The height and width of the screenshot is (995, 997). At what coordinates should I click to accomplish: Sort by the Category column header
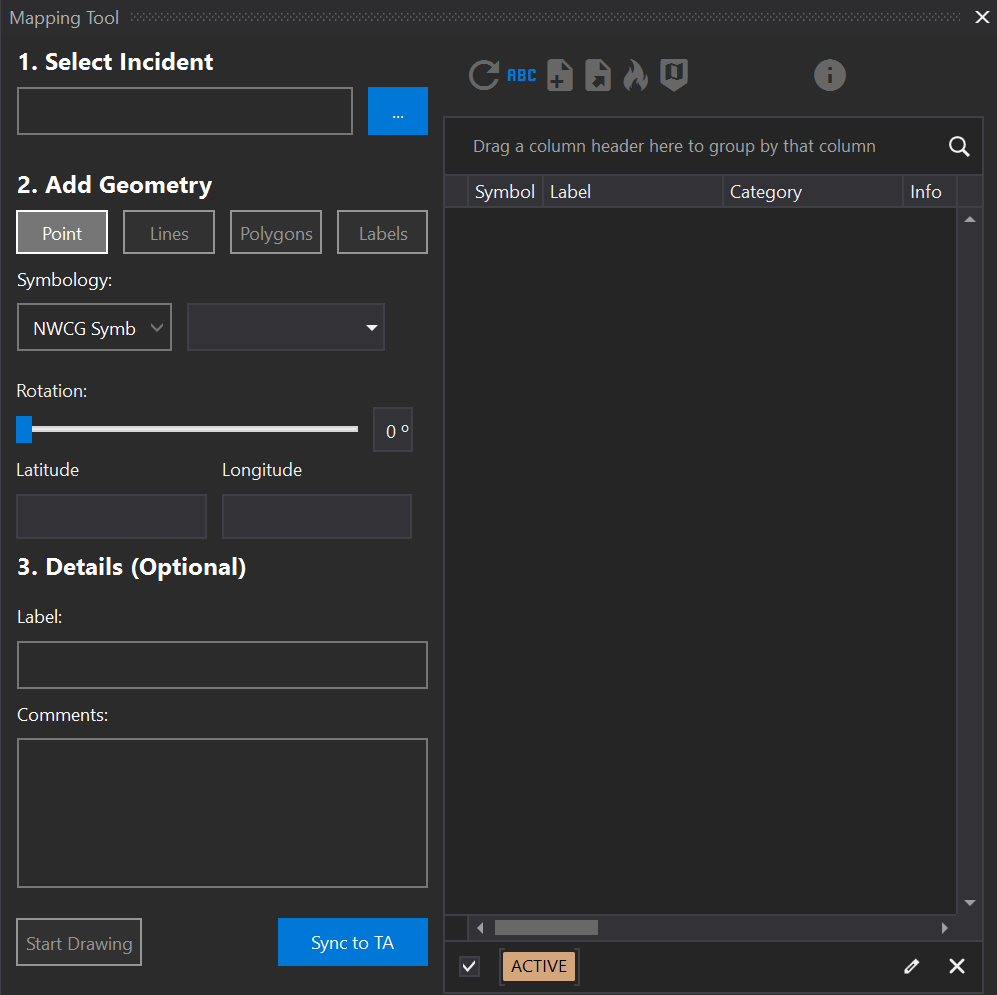click(812, 192)
